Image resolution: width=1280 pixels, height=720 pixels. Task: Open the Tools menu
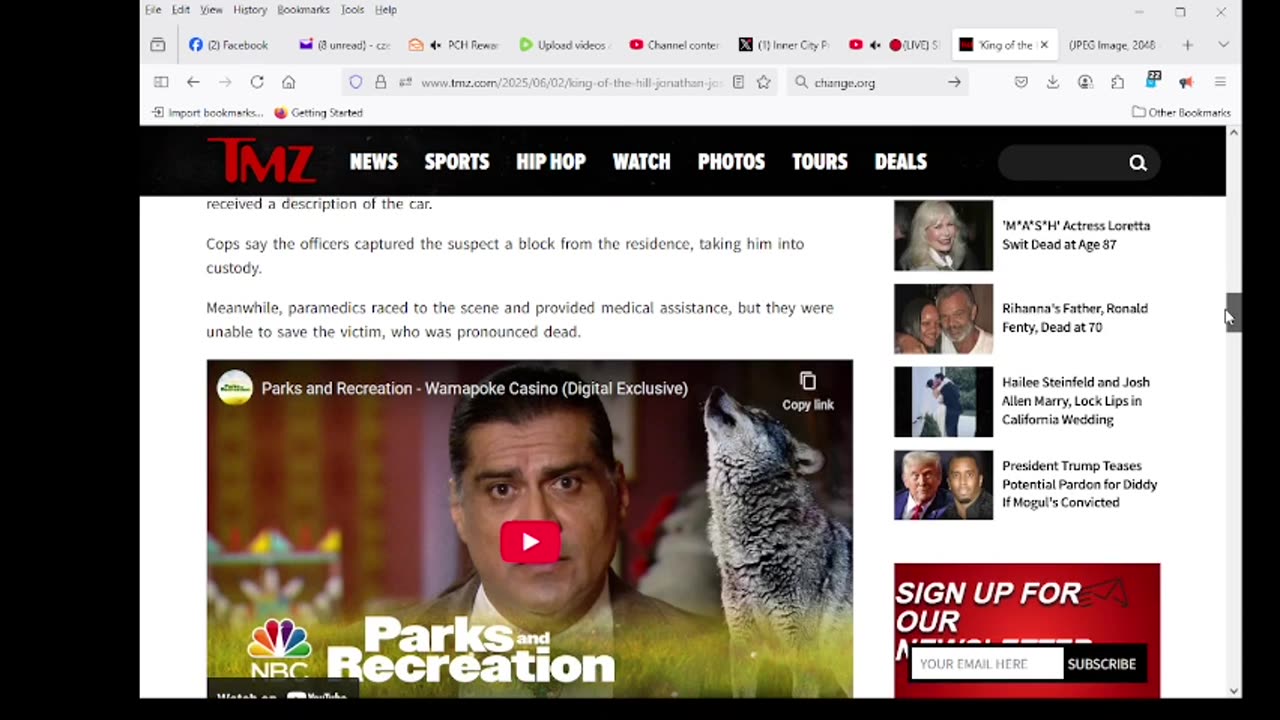352,10
